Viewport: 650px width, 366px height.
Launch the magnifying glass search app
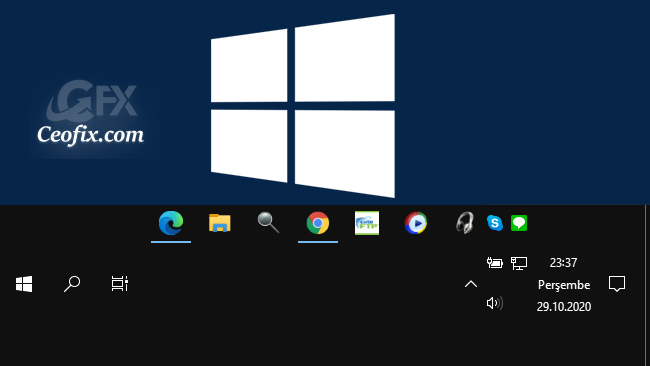pos(268,223)
